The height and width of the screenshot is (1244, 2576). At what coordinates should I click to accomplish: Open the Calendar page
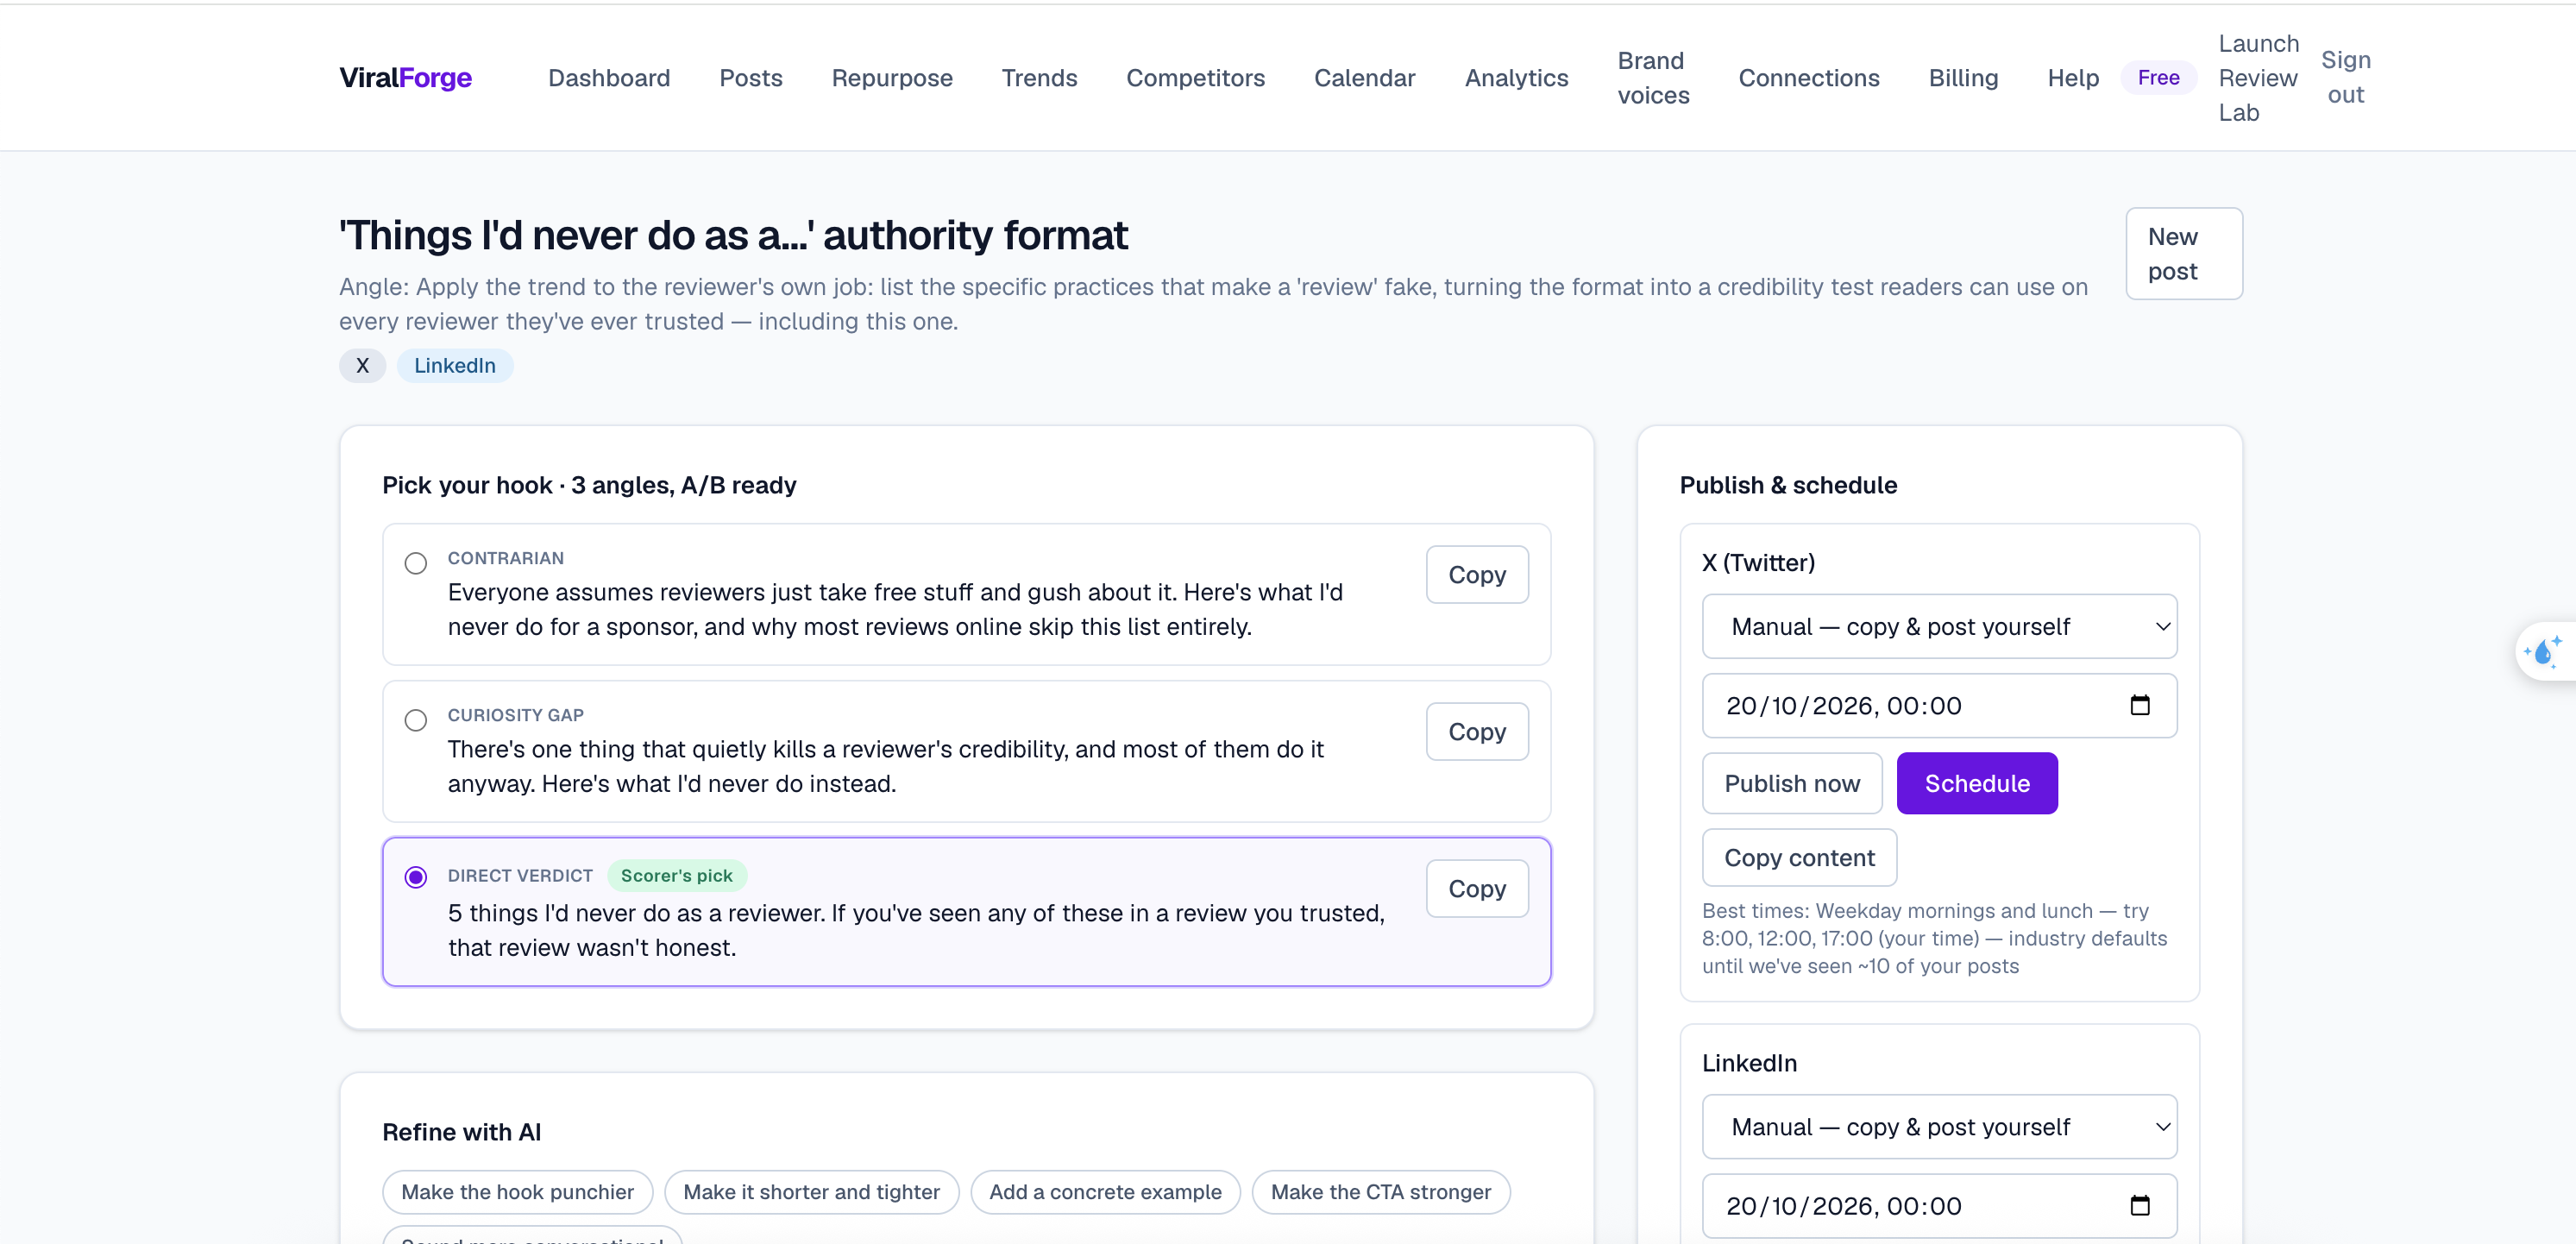pos(1364,77)
